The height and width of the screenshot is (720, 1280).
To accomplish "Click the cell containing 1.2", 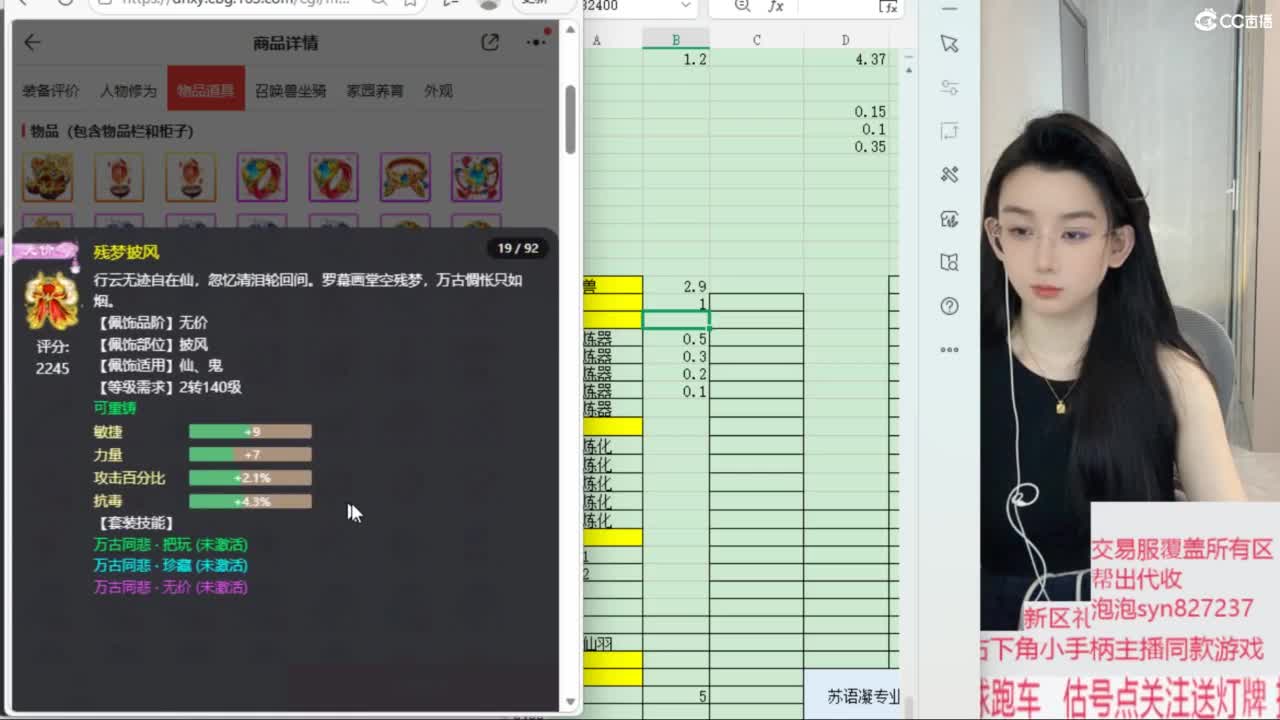I will click(x=676, y=59).
